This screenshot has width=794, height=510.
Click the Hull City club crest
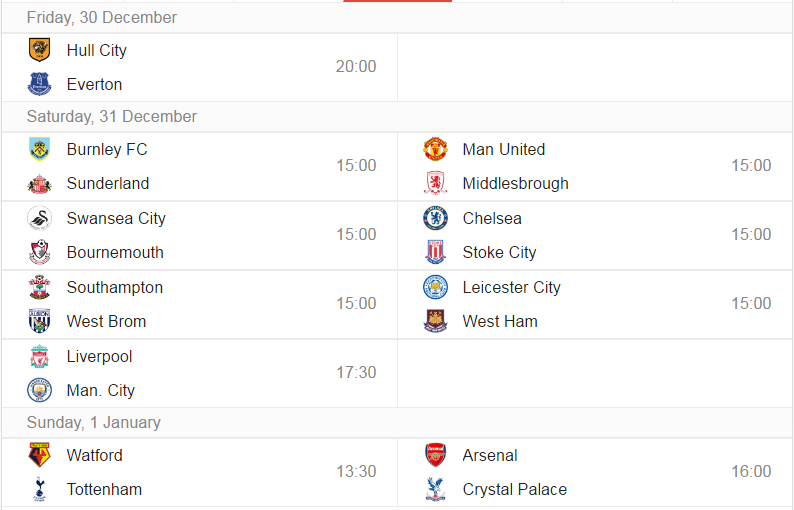[x=39, y=50]
